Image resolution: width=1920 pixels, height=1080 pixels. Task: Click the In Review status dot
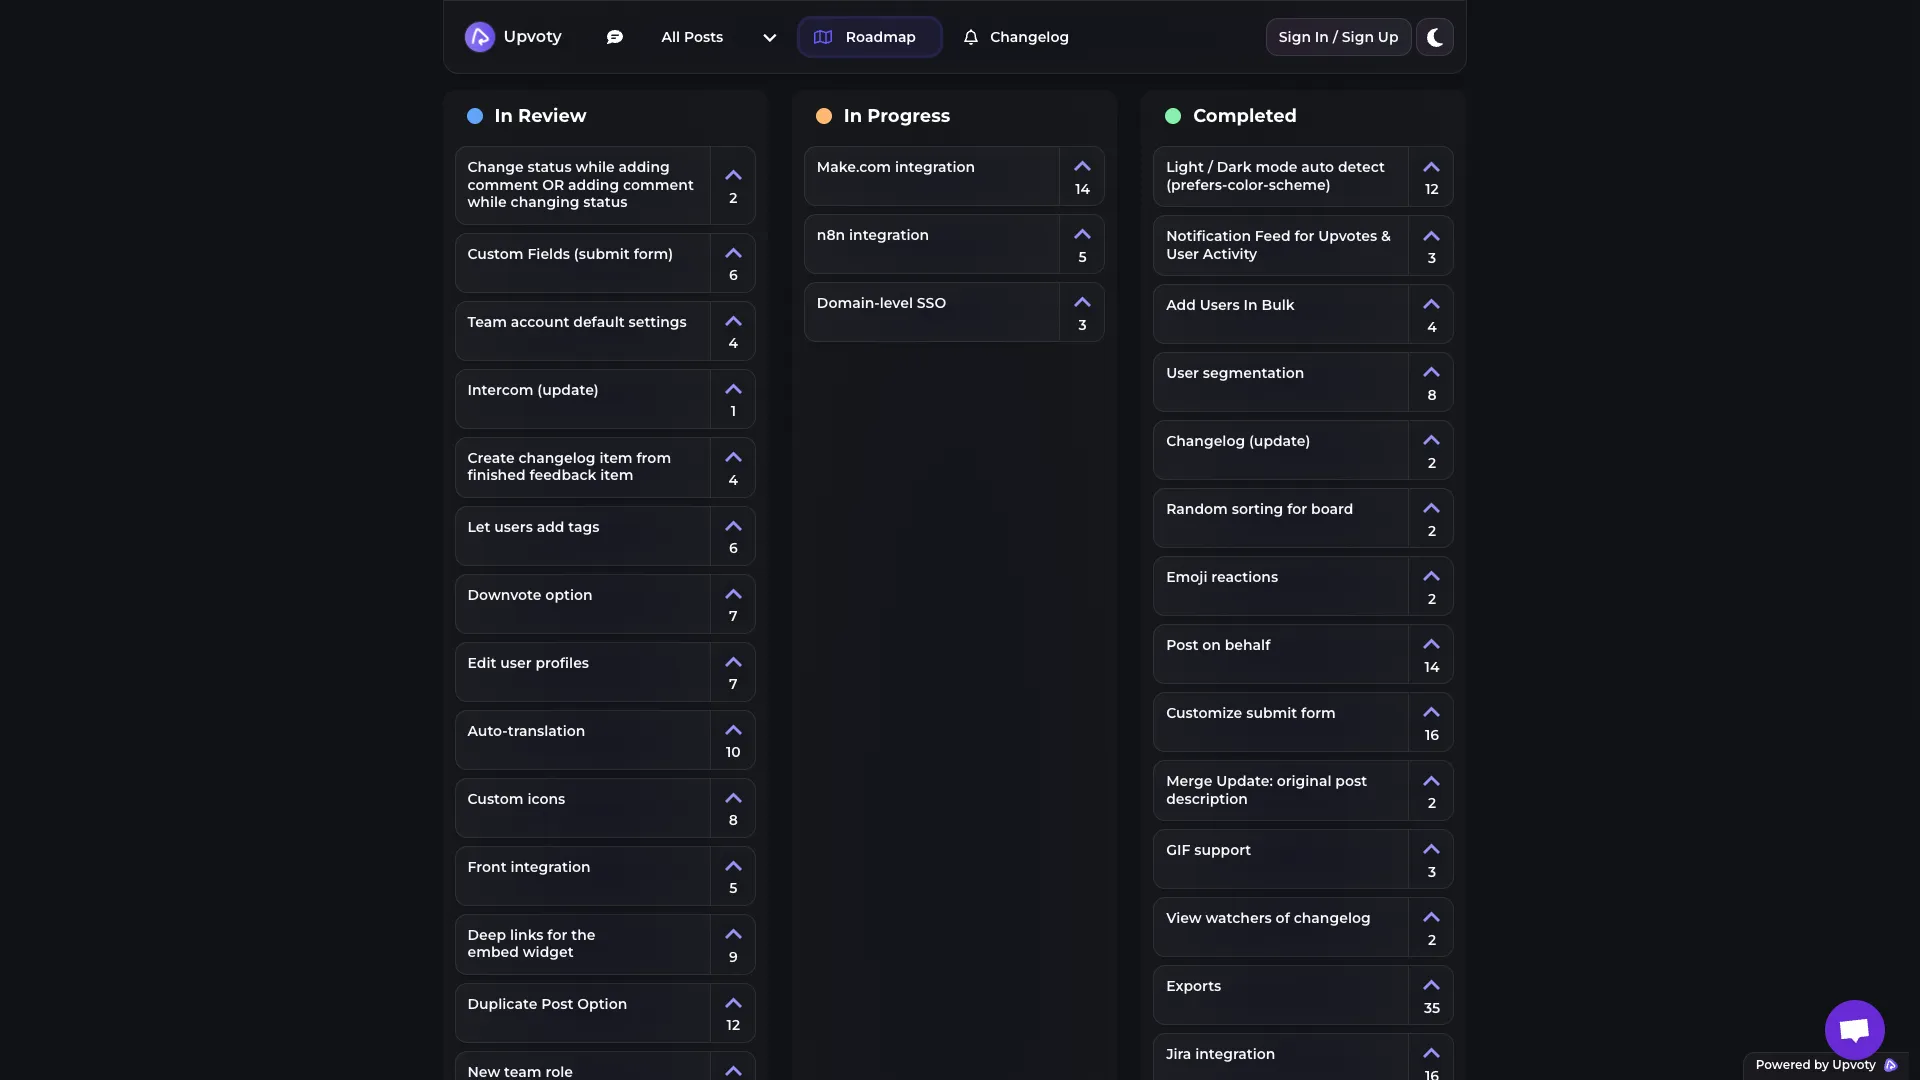point(475,115)
